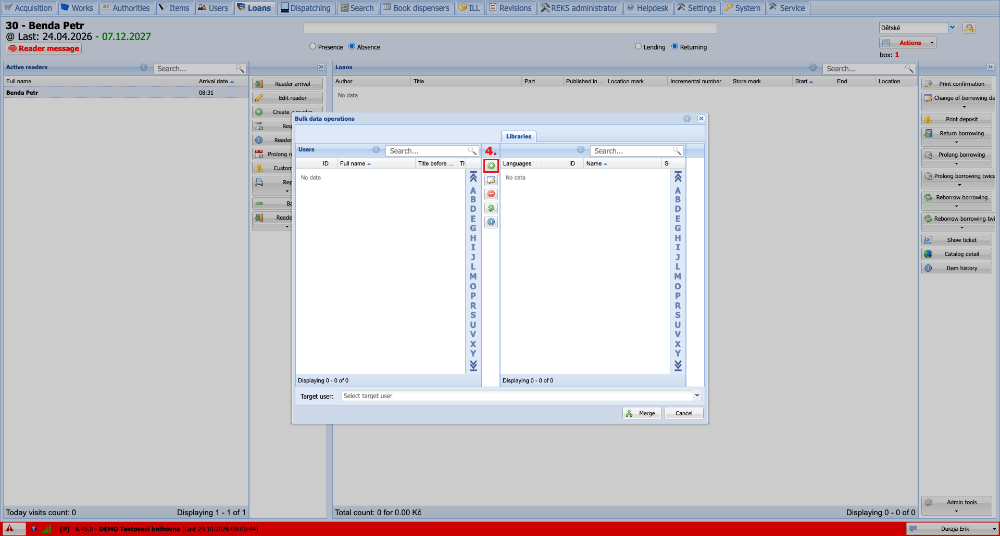The width and height of the screenshot is (1000, 536).
Task: Click the magnifier in the Loans panel search box
Action: (x=909, y=68)
